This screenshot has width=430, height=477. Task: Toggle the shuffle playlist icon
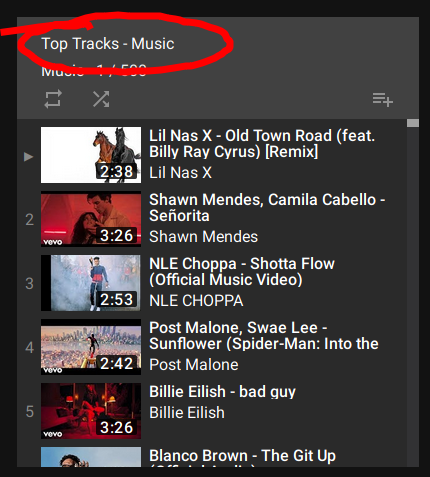tap(101, 99)
